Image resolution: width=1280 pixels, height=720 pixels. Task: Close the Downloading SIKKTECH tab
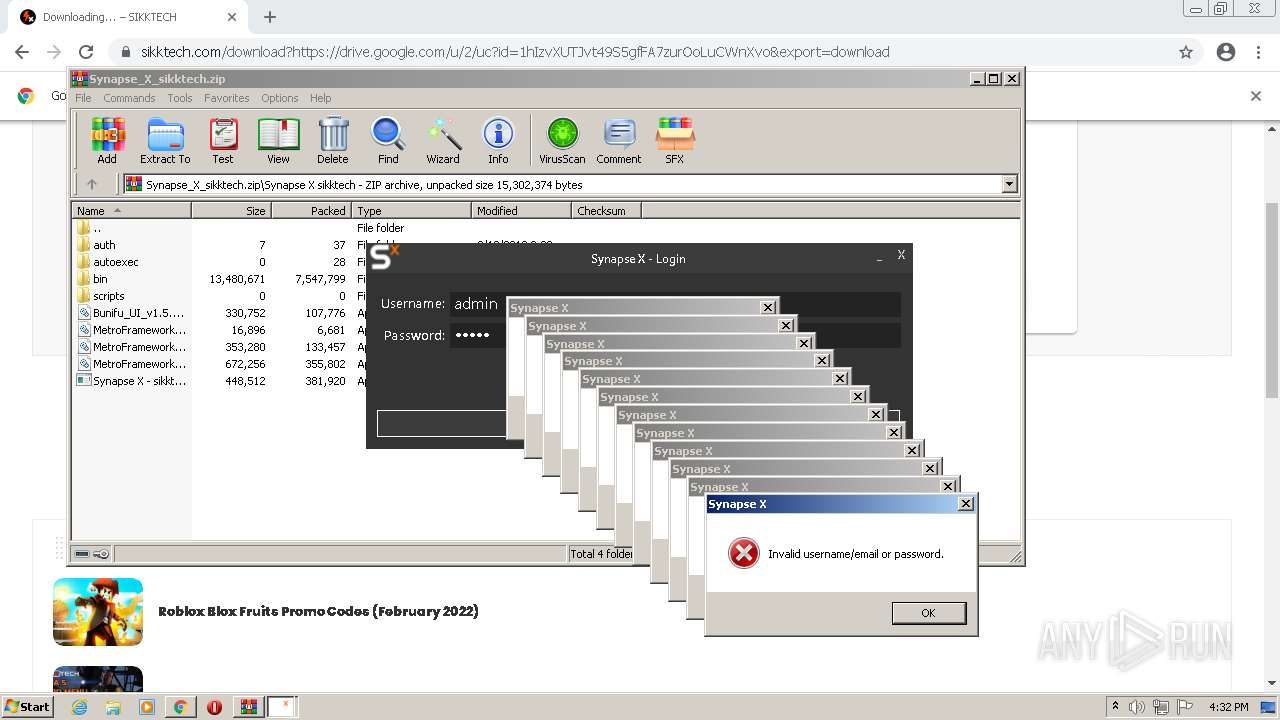point(232,17)
